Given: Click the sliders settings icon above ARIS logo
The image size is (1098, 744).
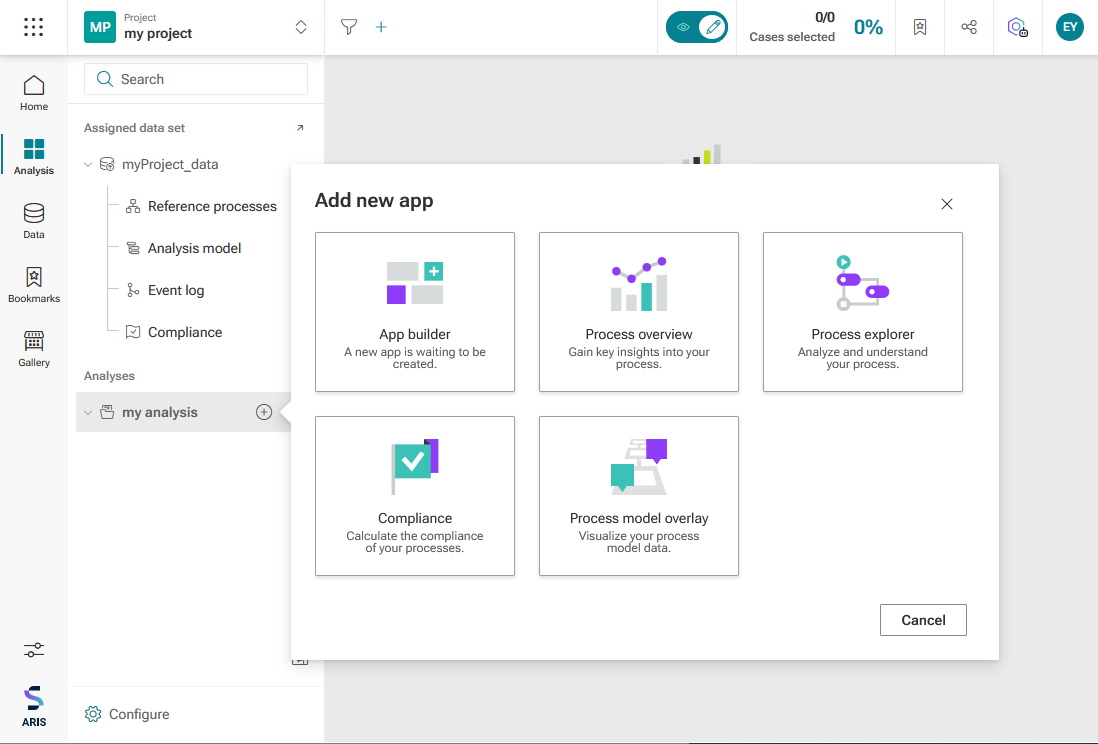Looking at the screenshot, I should coord(34,650).
